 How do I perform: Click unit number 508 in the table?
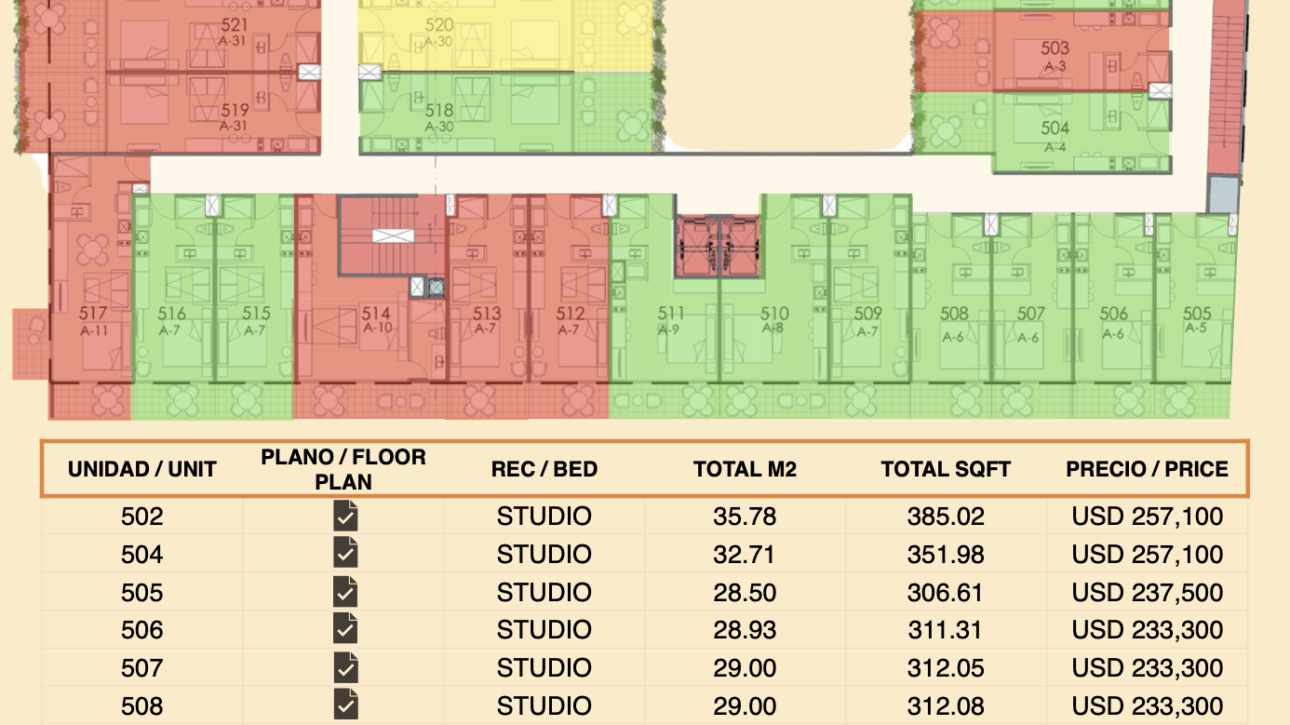click(142, 707)
